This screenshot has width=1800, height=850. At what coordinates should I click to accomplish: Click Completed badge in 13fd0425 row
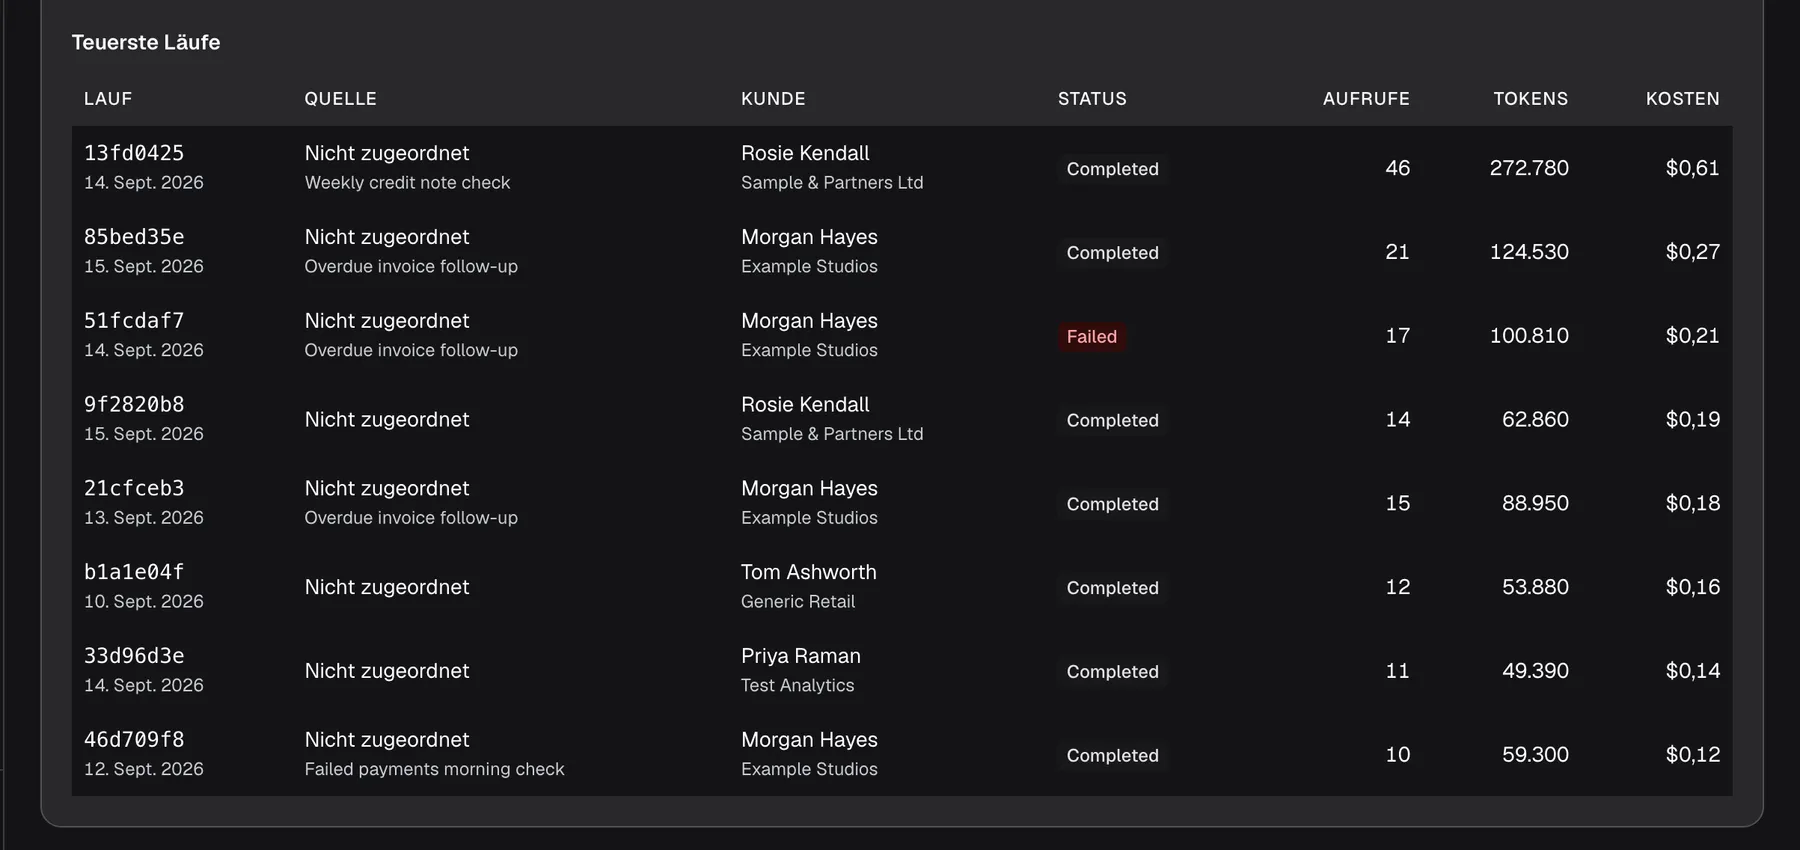[x=1113, y=169]
